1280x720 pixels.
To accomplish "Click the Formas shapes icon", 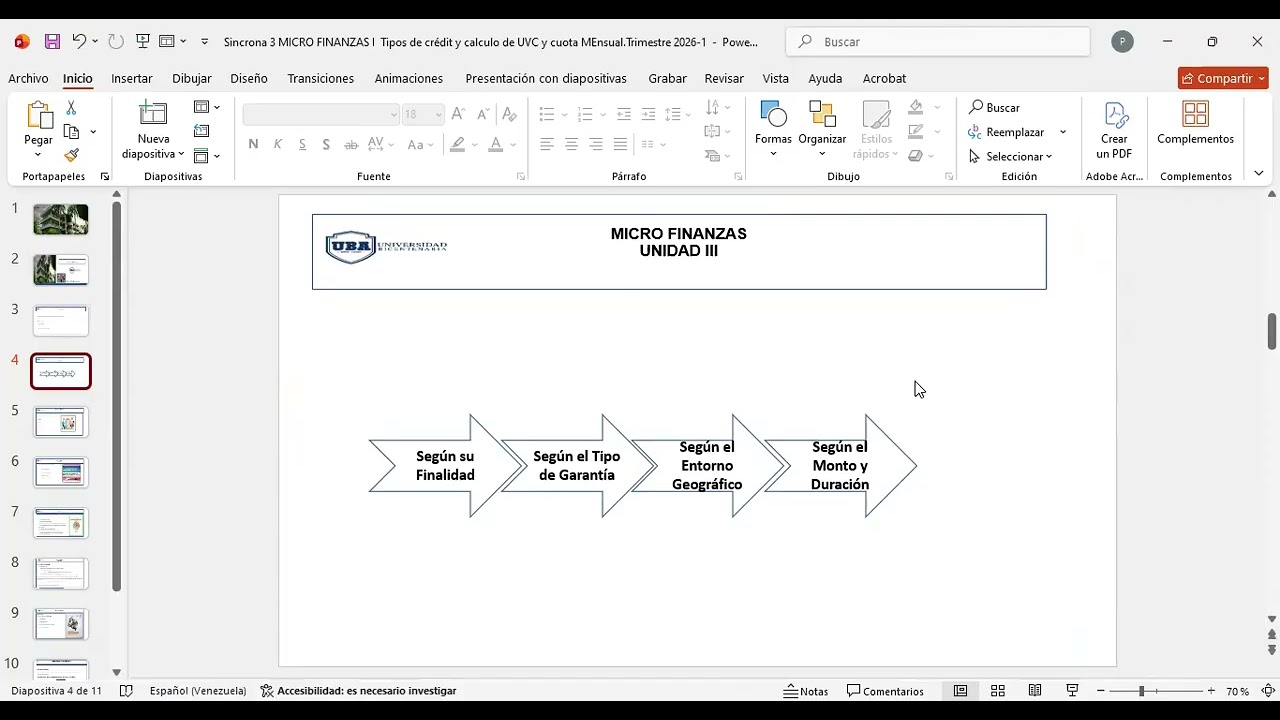I will pos(773,114).
